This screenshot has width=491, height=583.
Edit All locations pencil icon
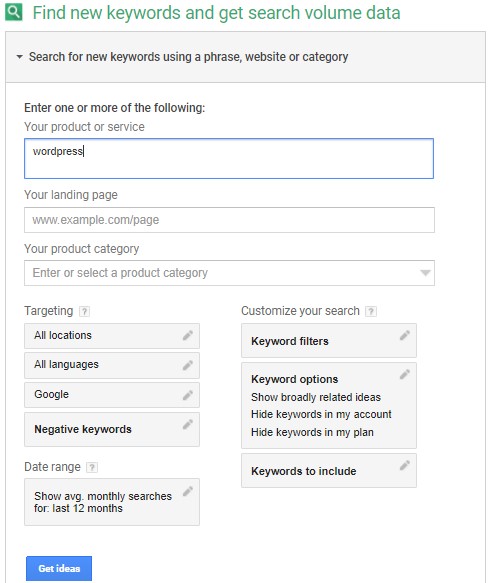(x=188, y=335)
